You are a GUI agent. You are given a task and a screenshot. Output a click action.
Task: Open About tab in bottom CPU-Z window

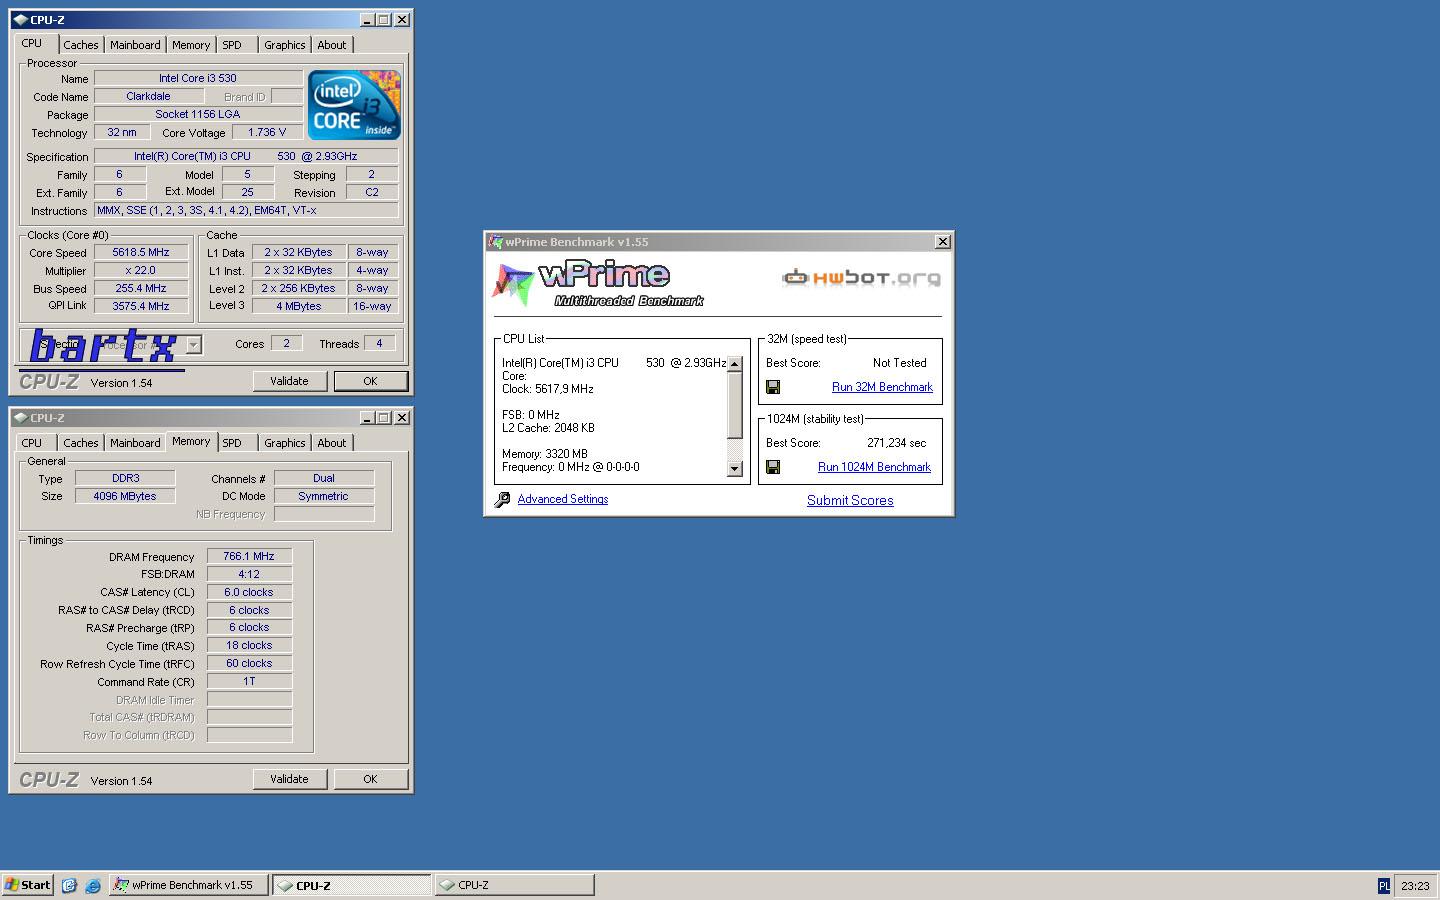click(332, 443)
